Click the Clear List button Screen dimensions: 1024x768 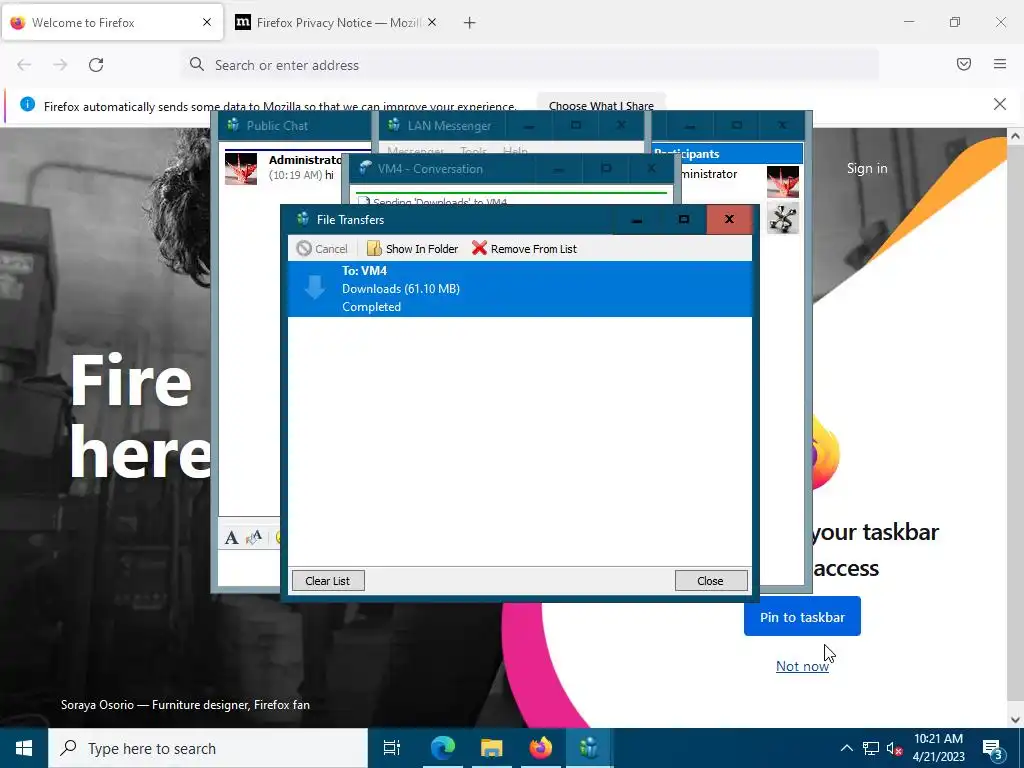(327, 581)
